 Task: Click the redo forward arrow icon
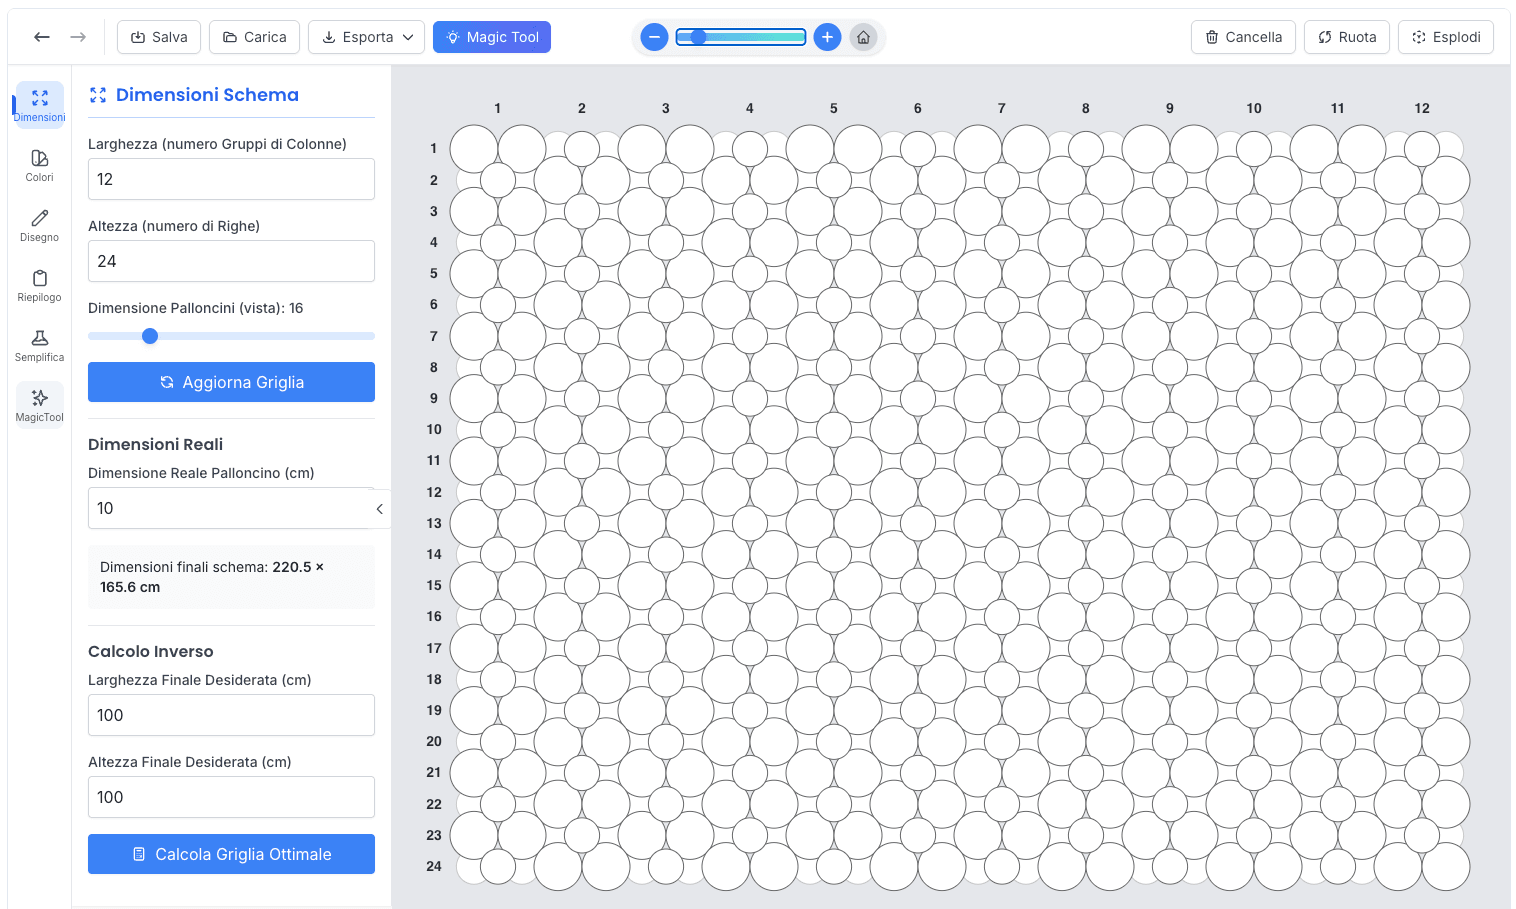pos(78,37)
